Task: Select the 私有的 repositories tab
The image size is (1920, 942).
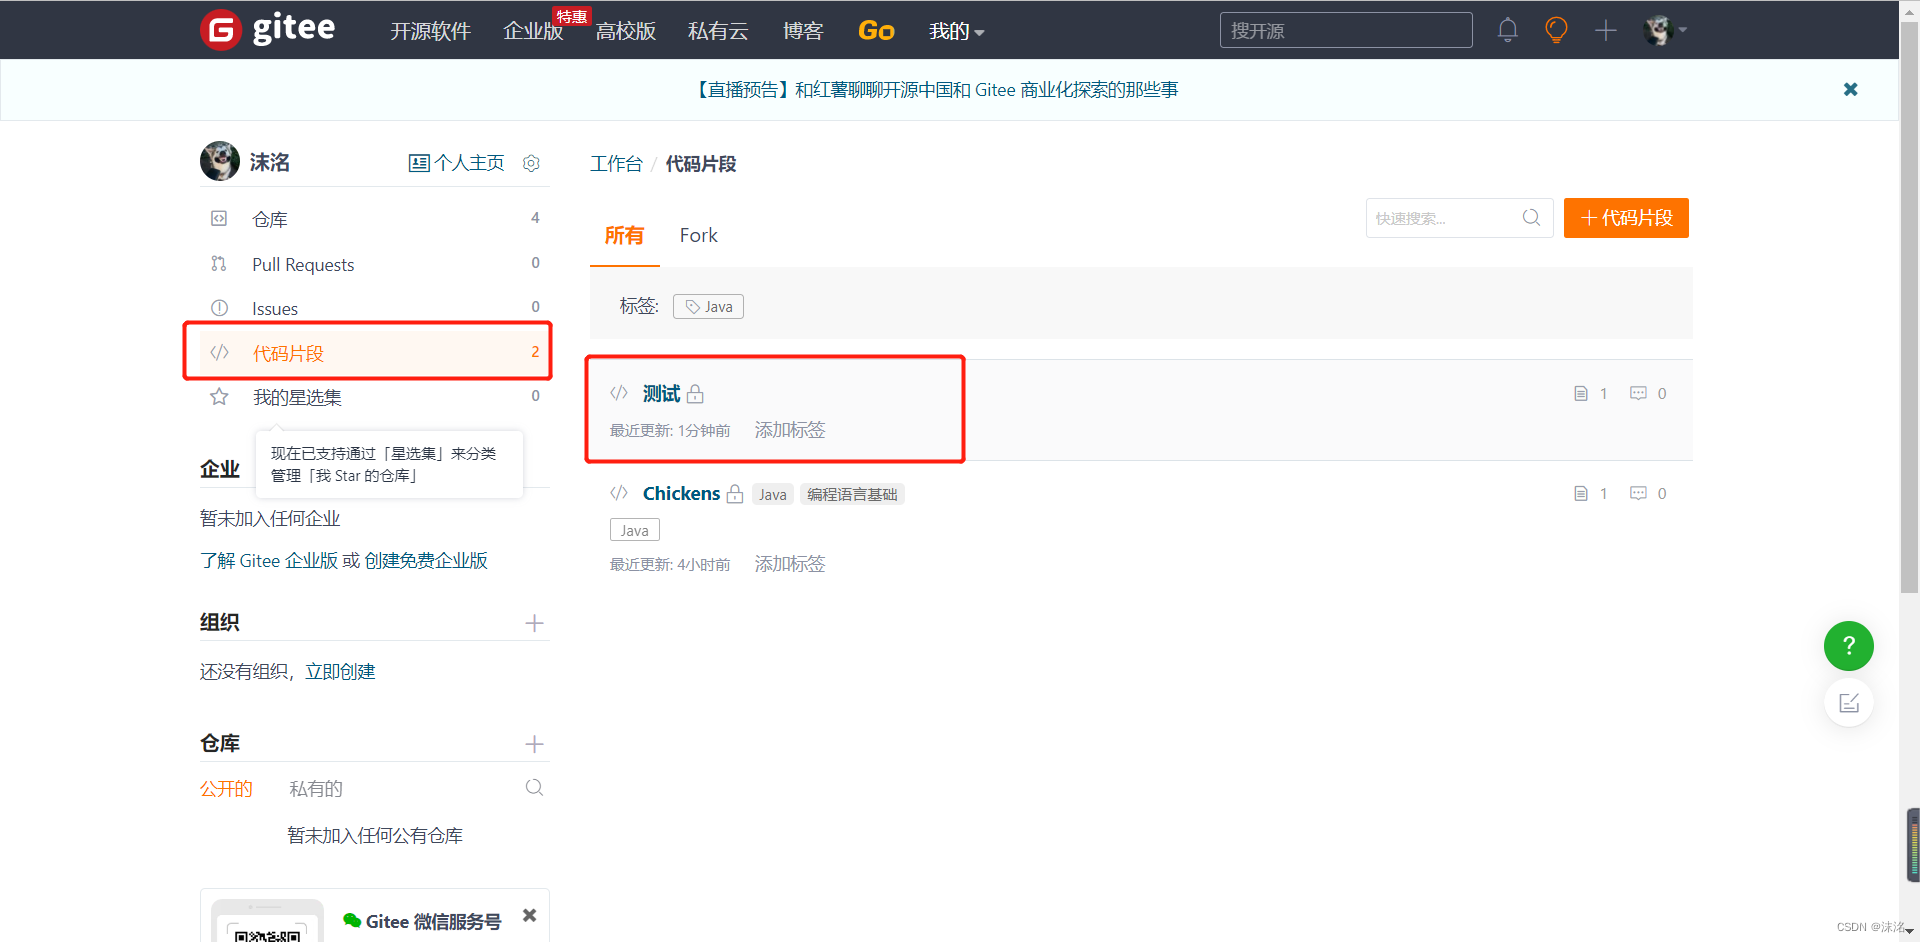Action: (316, 789)
